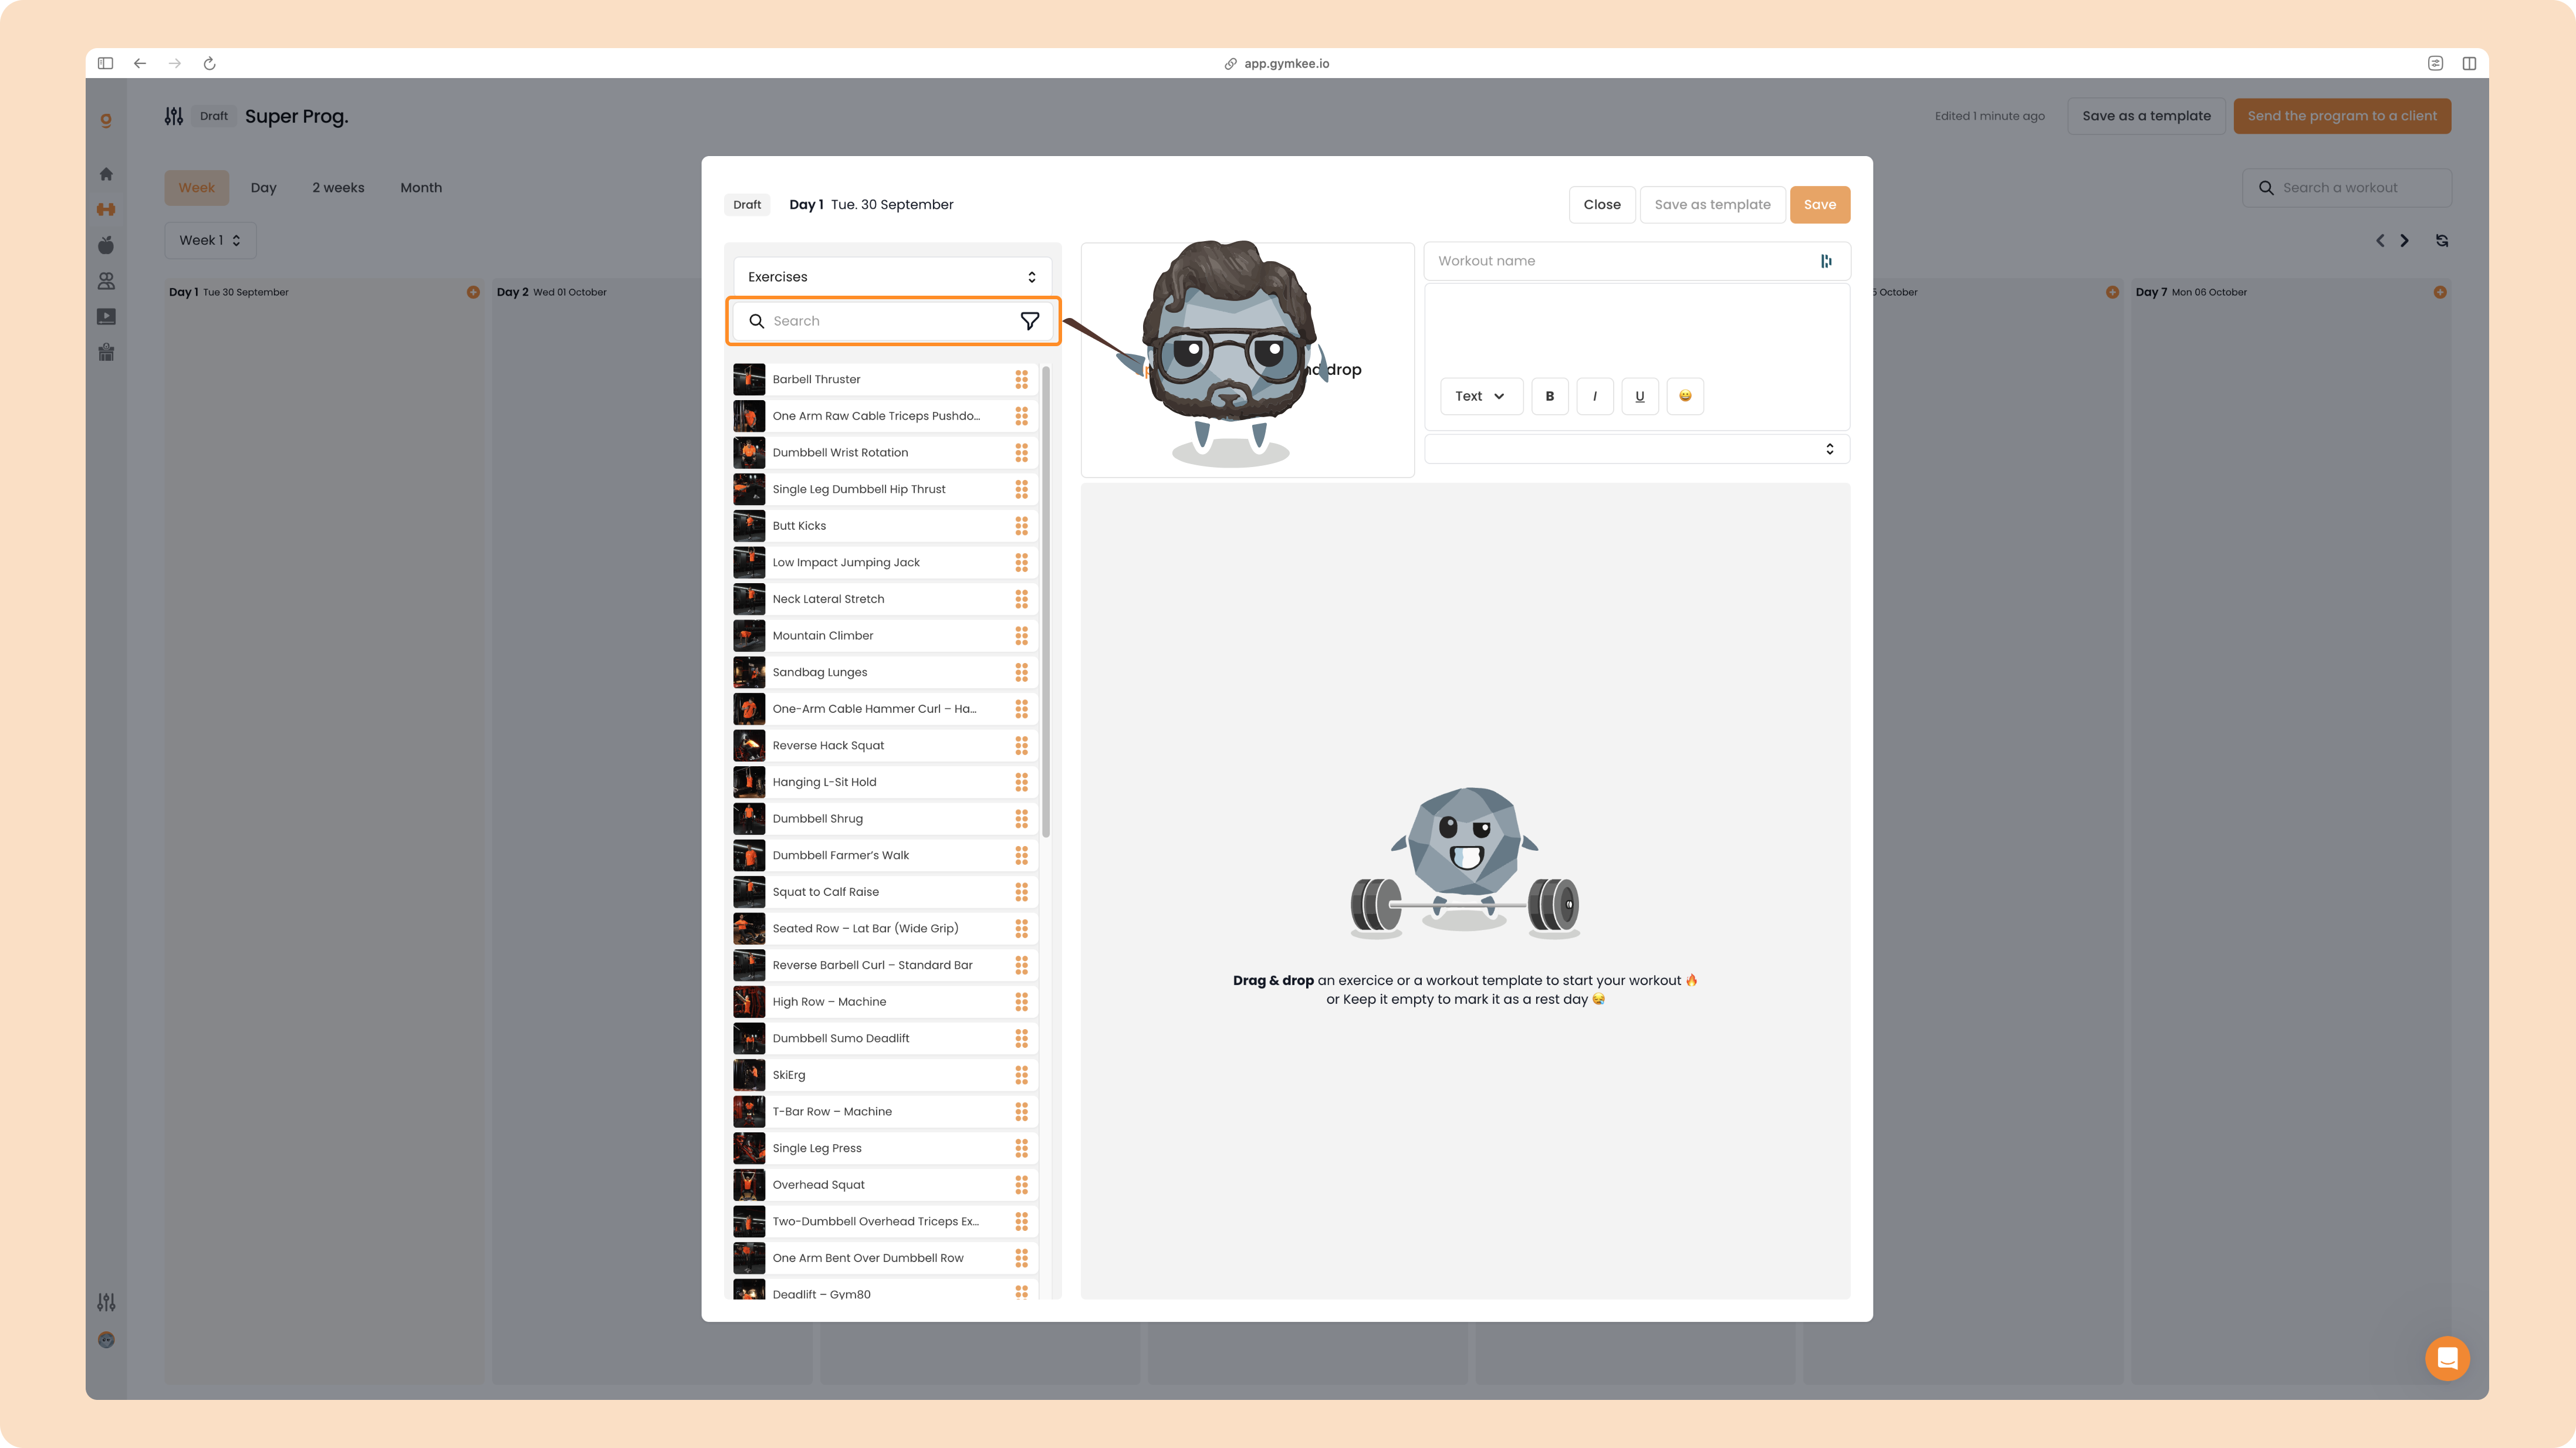Switch to the 2 weeks view tab
Screen dimensions: 2576x1448
point(338,188)
